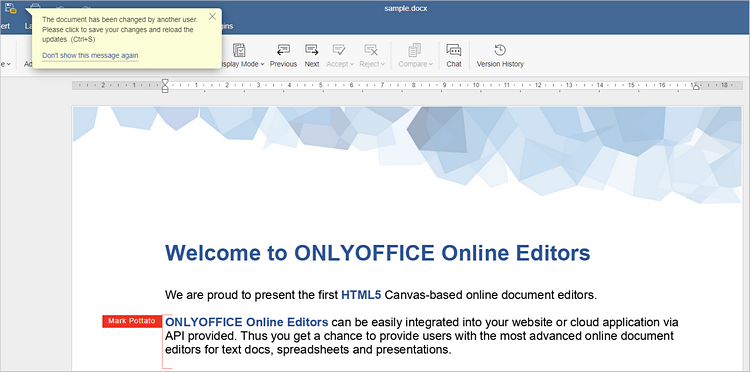Expand the Accept dropdown arrow
This screenshot has width=750, height=372.
tap(352, 64)
